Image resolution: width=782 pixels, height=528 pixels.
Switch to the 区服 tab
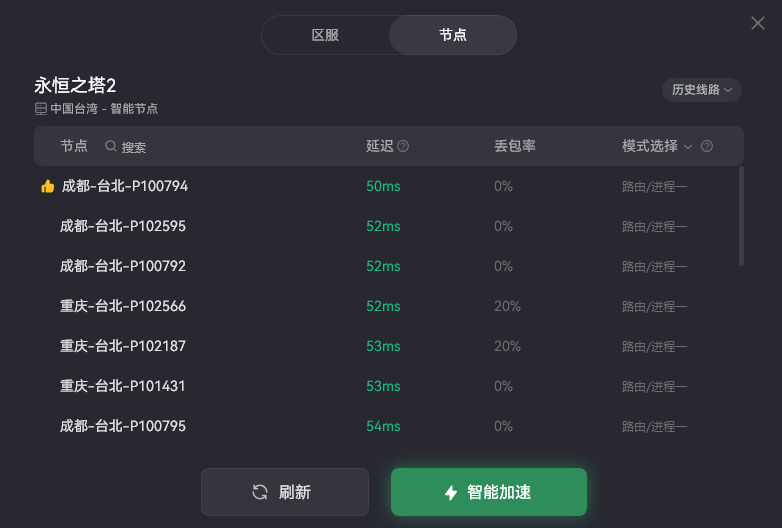coord(325,35)
